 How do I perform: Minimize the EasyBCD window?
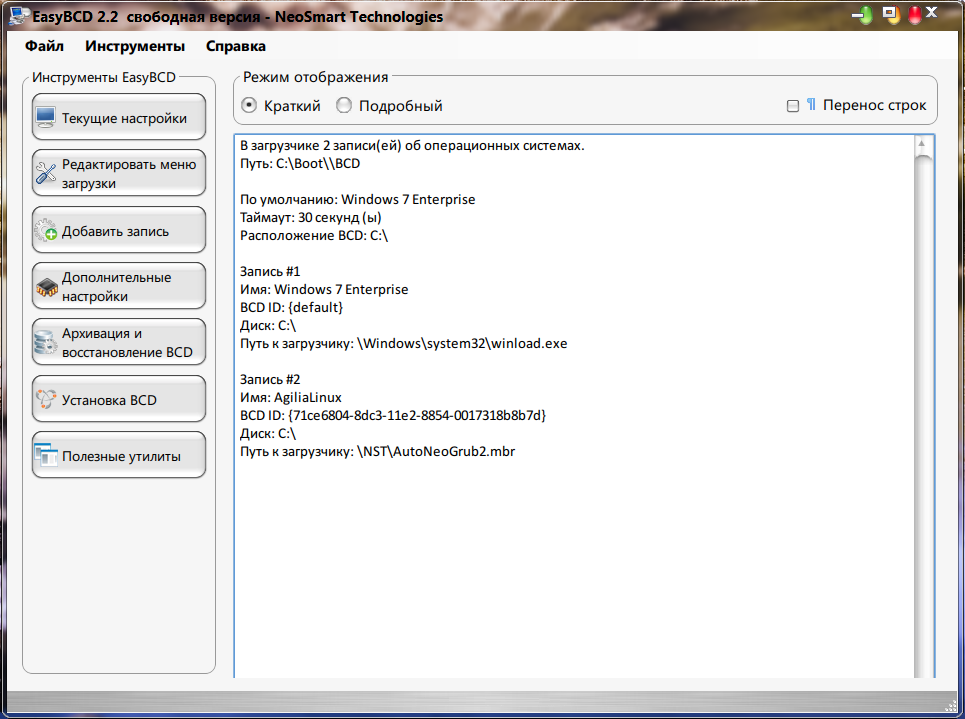[863, 15]
